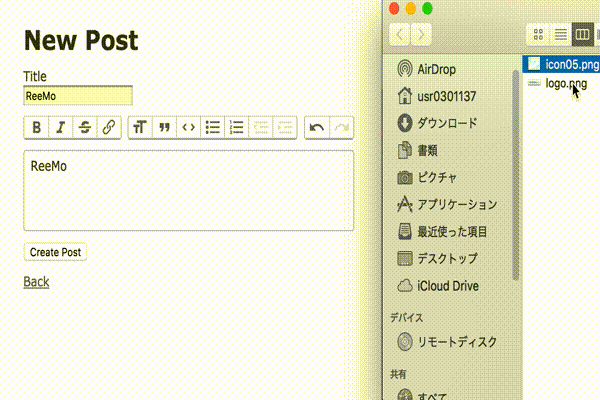Click the heading text size icon

pyautogui.click(x=140, y=127)
